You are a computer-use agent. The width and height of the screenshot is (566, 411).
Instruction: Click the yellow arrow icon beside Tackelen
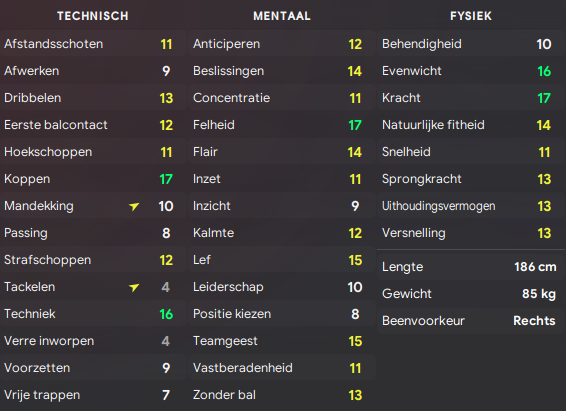pos(134,287)
